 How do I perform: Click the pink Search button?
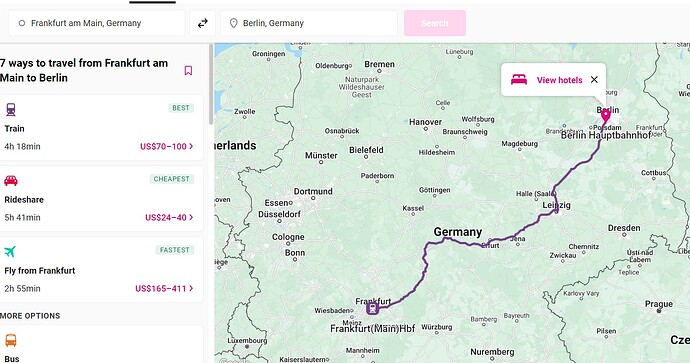pos(435,23)
